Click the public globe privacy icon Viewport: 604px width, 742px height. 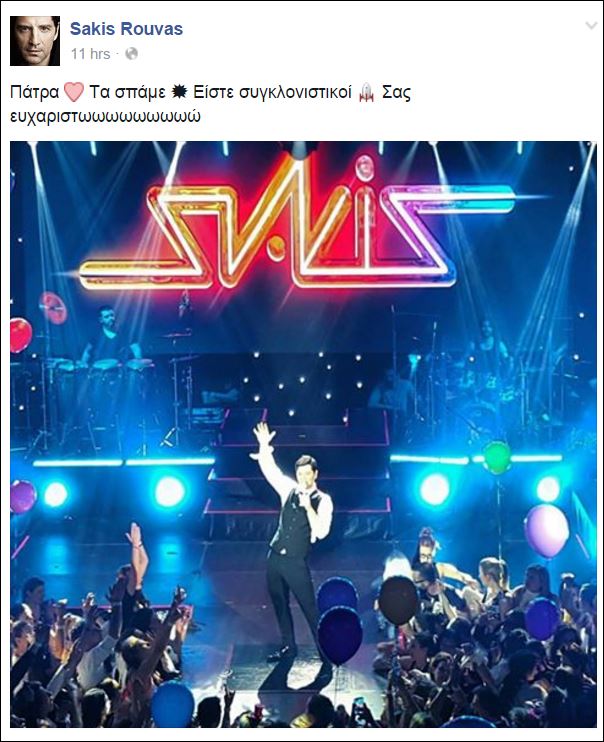coord(132,54)
